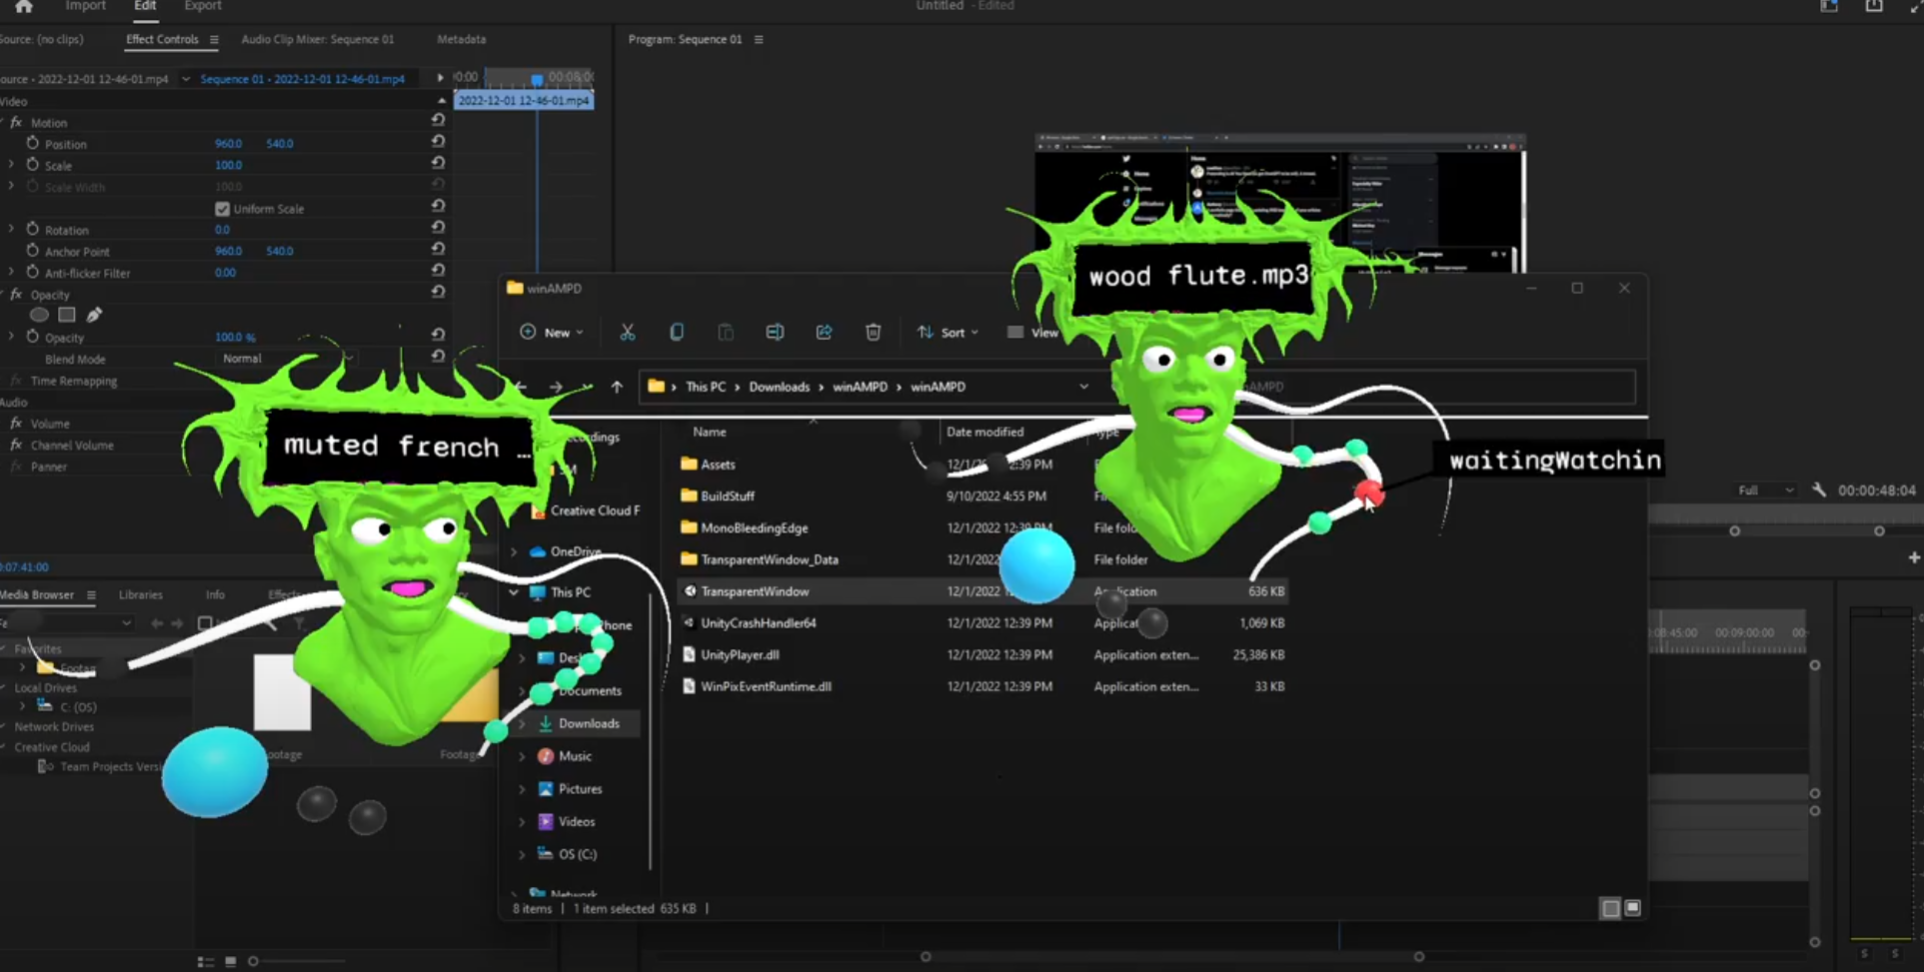Open the Export workspace tab
1924x972 pixels.
pos(203,6)
